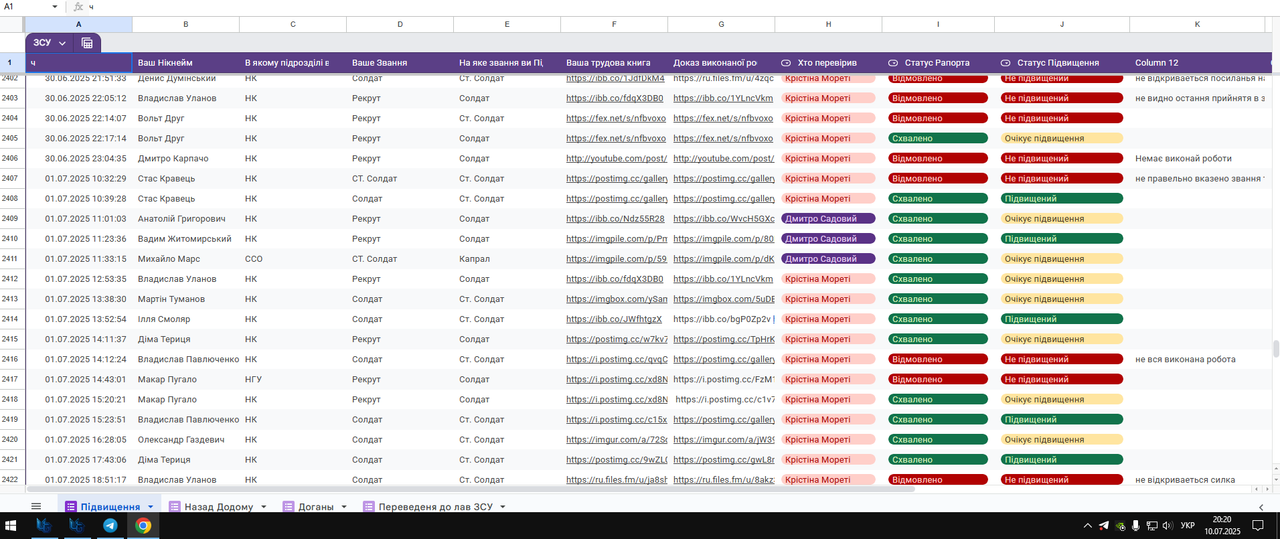Open imgur.com/a/72S link in row 2420
The image size is (1280, 539).
pyautogui.click(x=616, y=440)
